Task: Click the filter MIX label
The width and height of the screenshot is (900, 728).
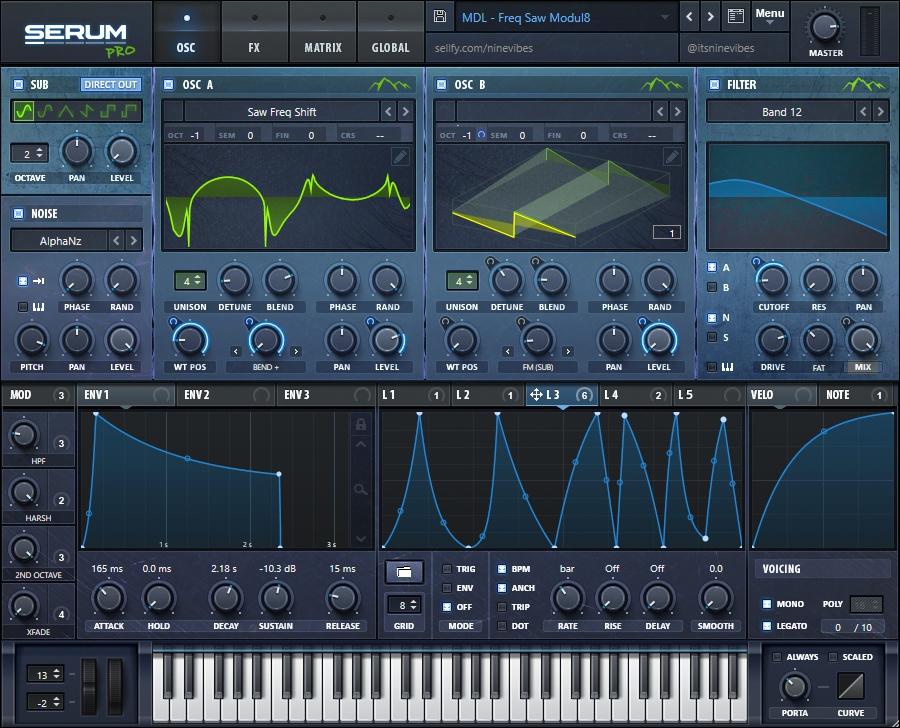Action: tap(863, 367)
